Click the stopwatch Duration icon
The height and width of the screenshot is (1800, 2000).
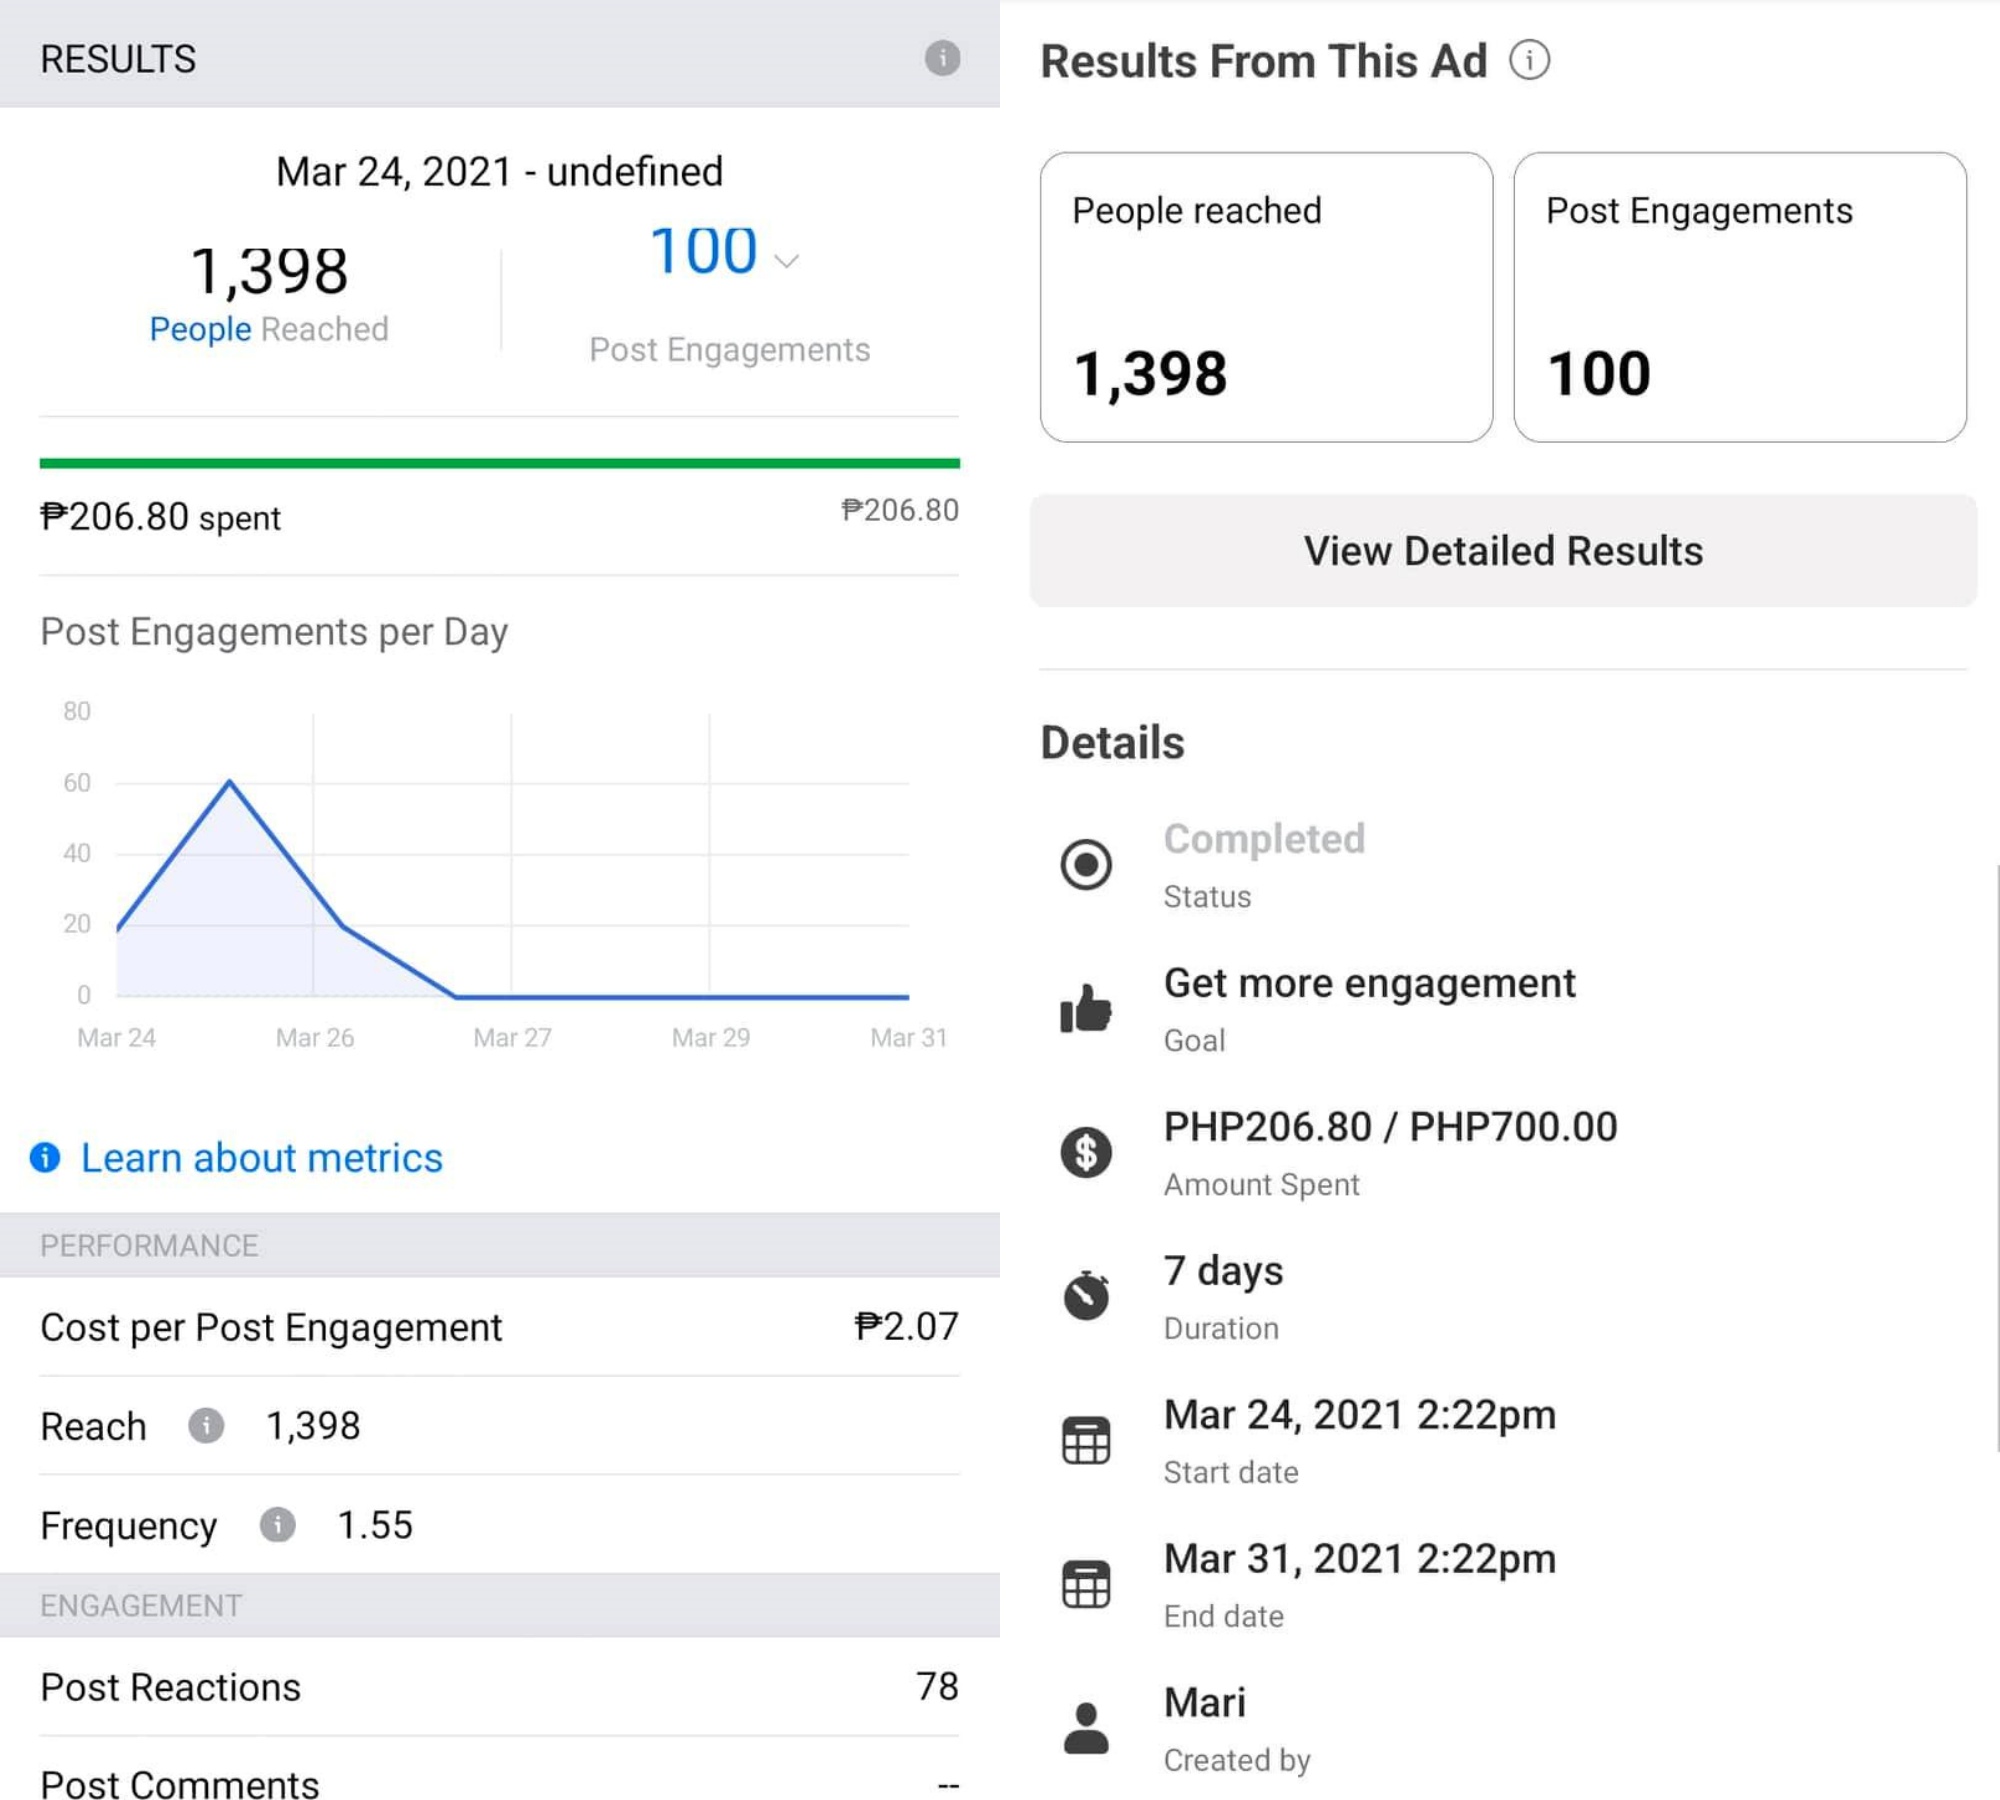[1085, 1296]
